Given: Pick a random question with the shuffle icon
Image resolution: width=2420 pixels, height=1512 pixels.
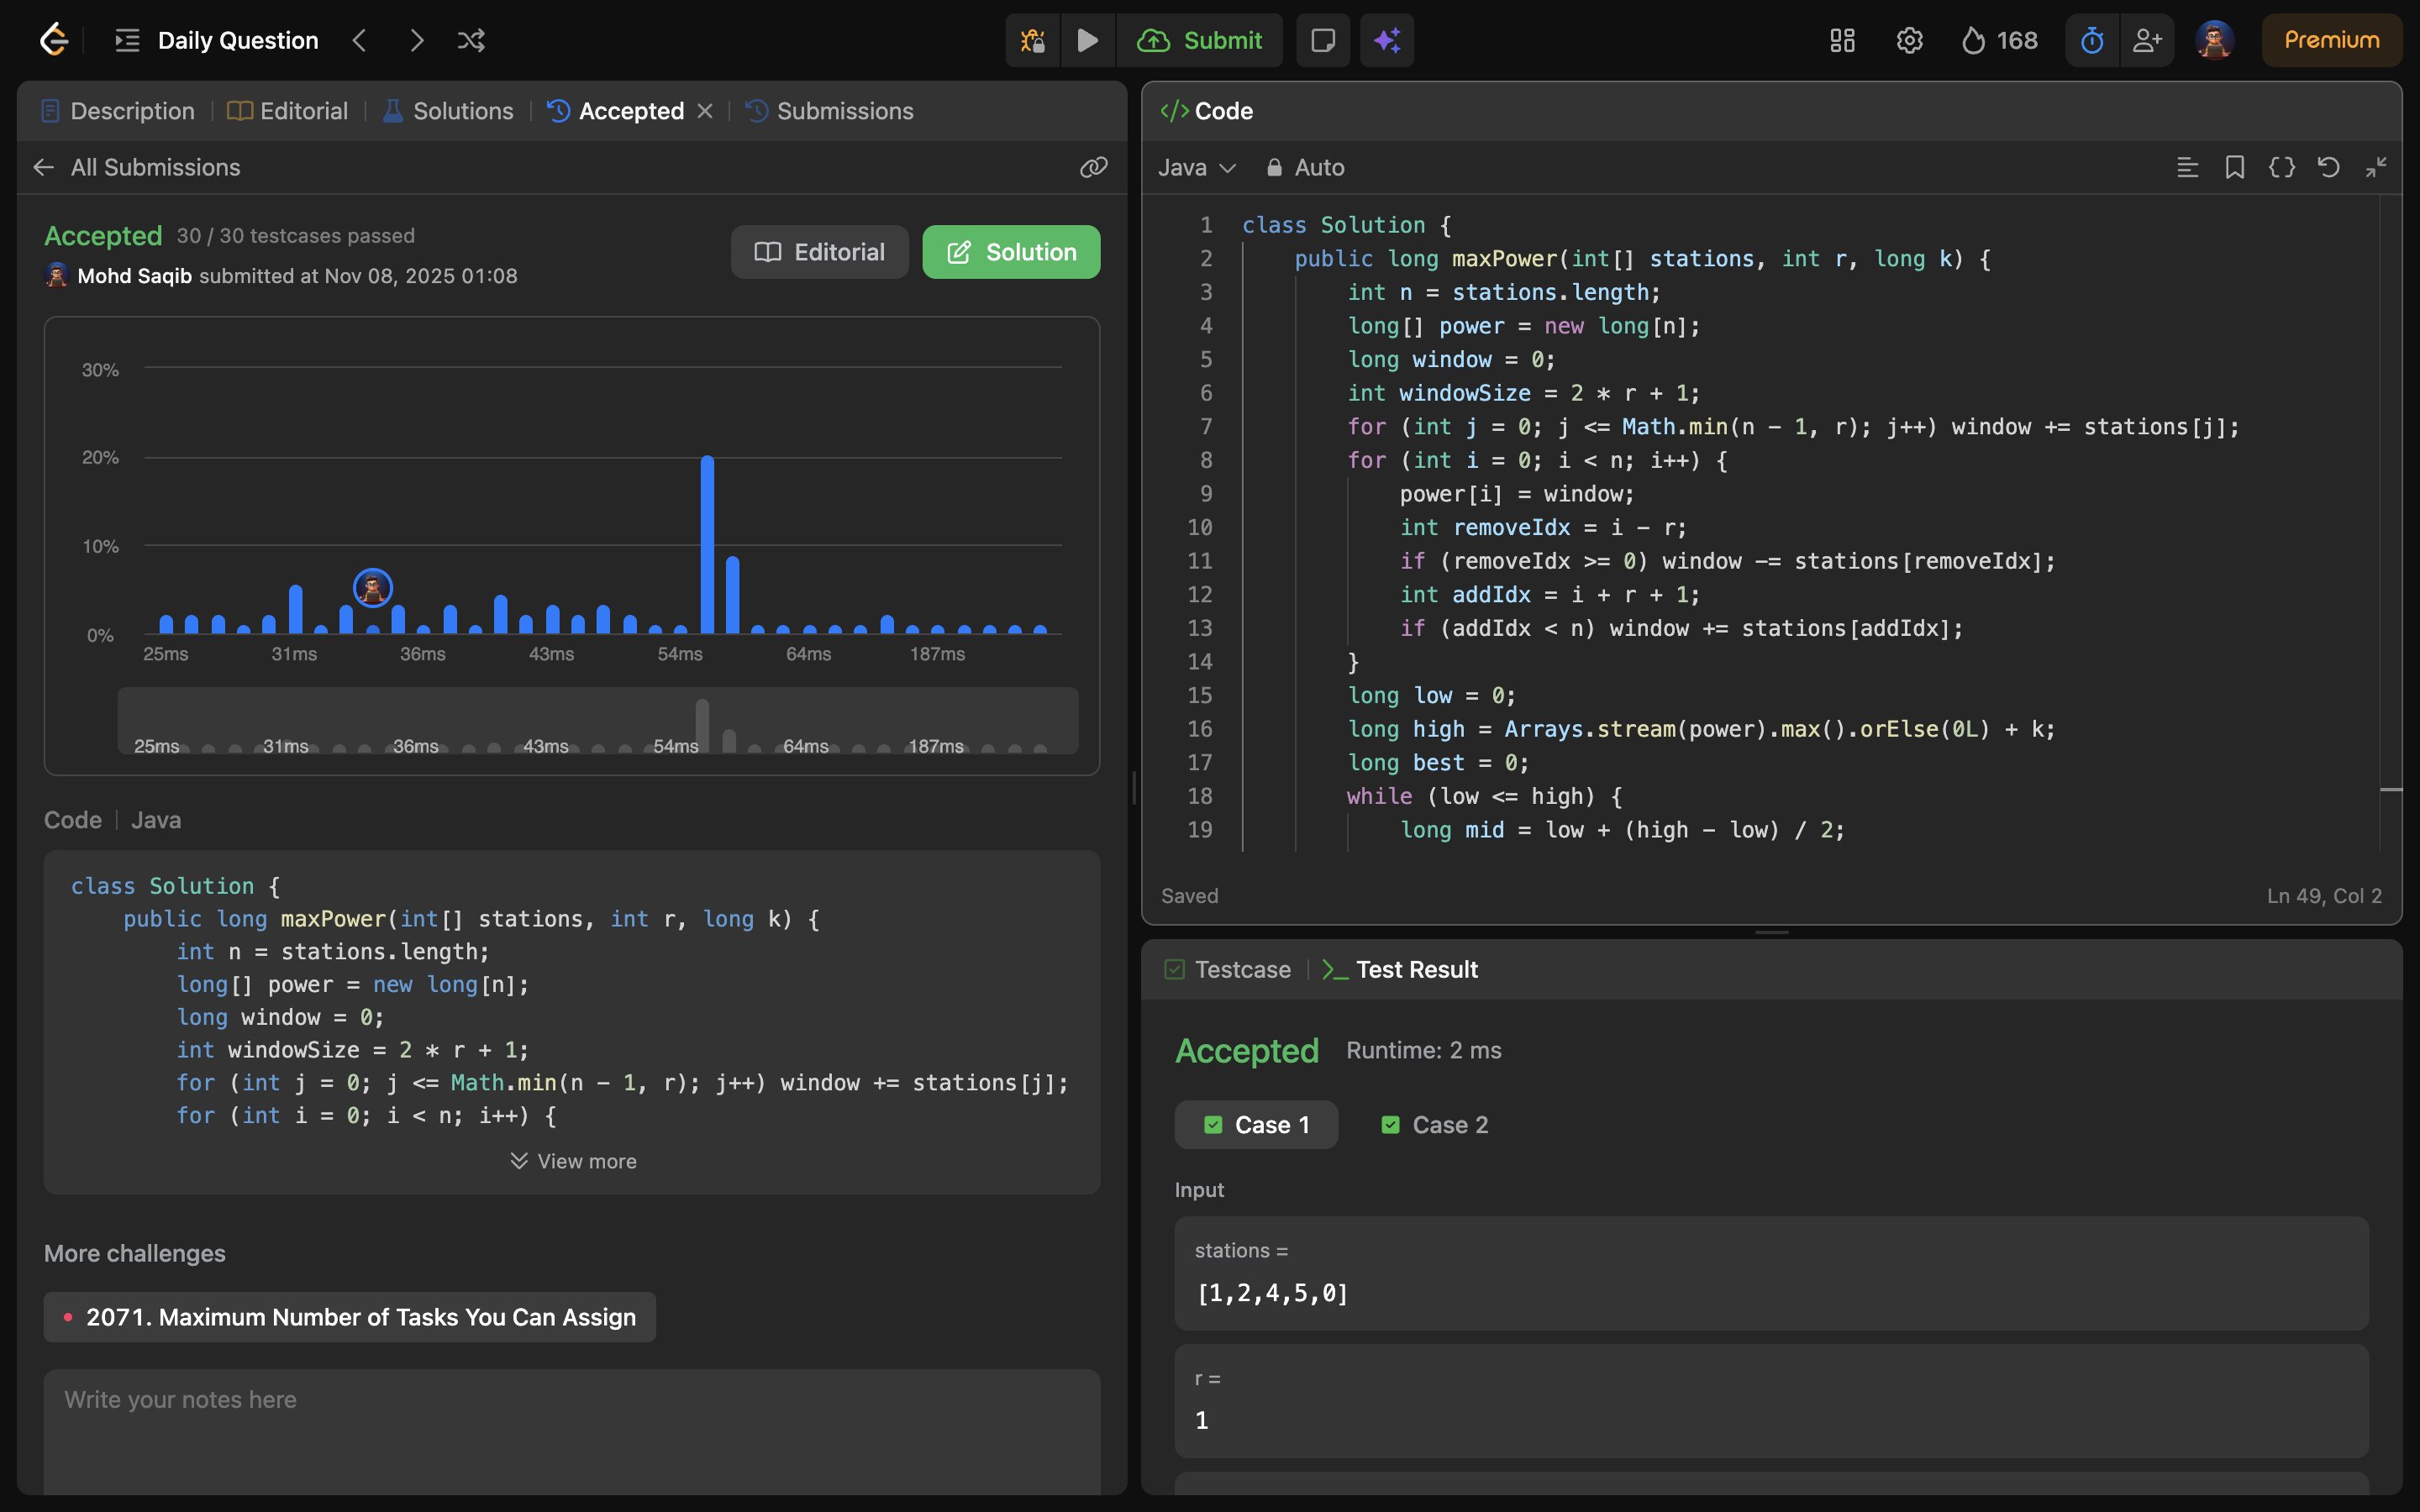Looking at the screenshot, I should click(x=471, y=40).
